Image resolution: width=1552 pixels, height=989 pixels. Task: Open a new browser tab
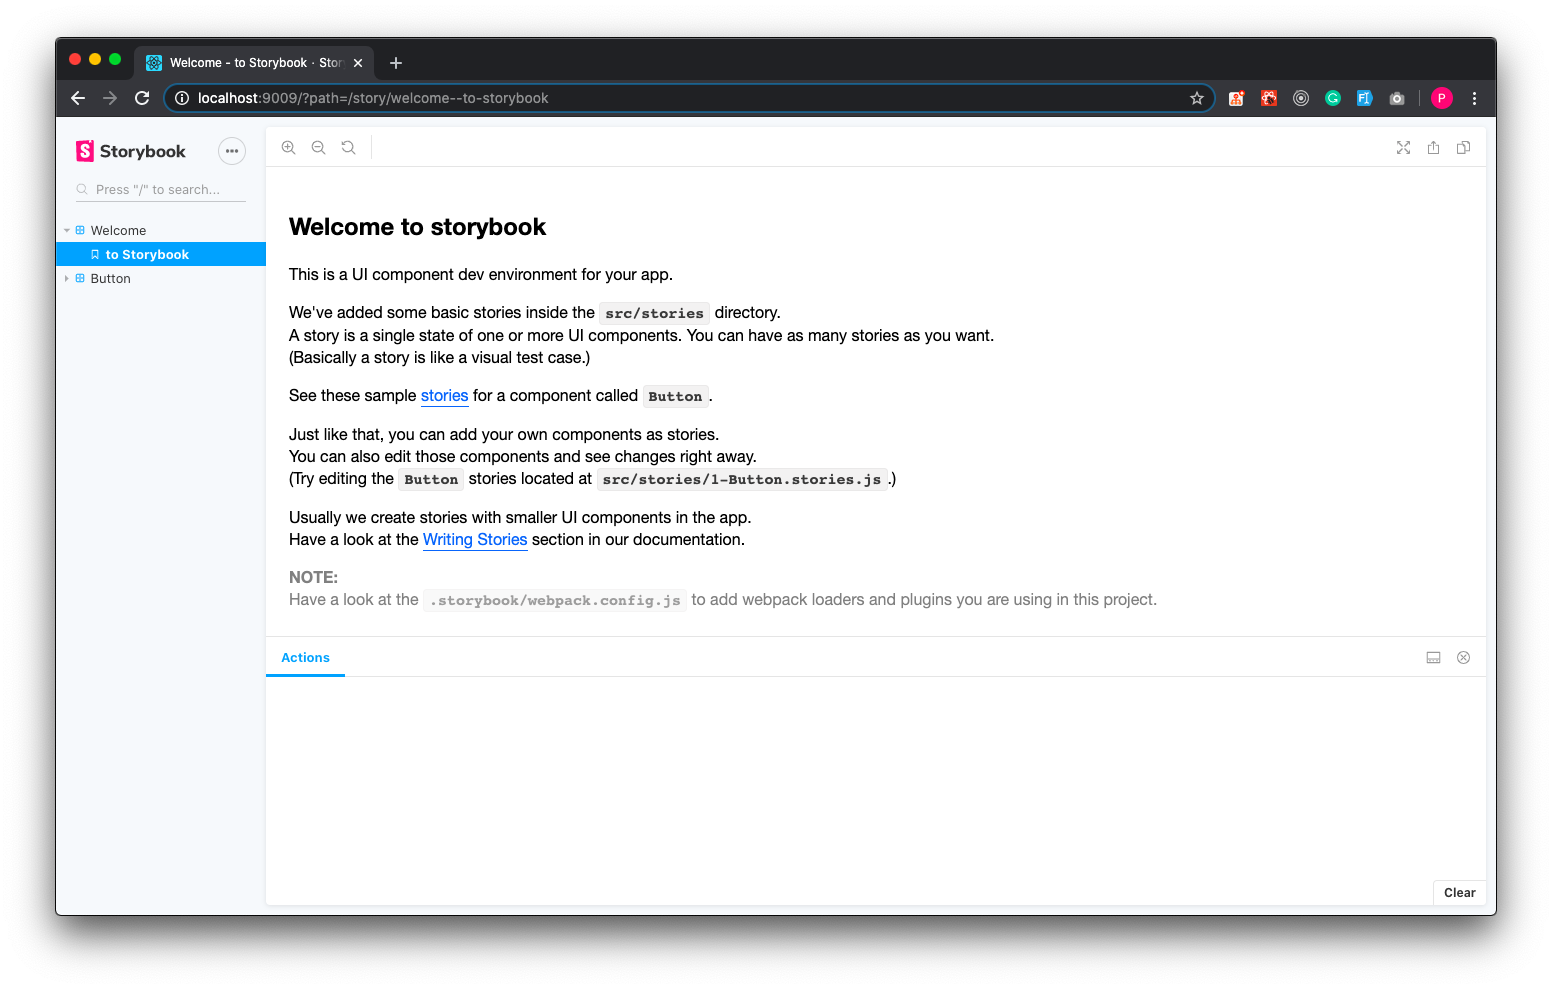pos(396,63)
